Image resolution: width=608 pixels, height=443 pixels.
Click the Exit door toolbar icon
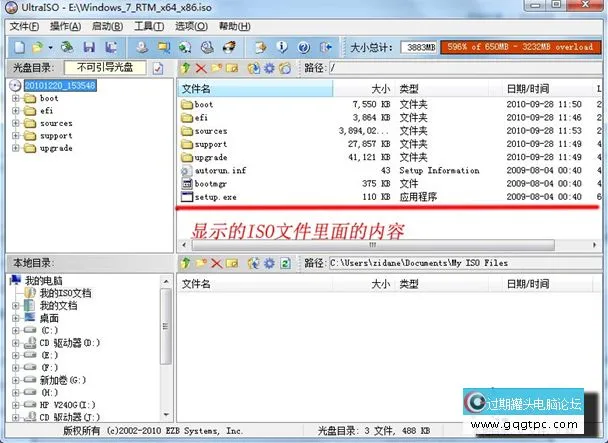(326, 47)
